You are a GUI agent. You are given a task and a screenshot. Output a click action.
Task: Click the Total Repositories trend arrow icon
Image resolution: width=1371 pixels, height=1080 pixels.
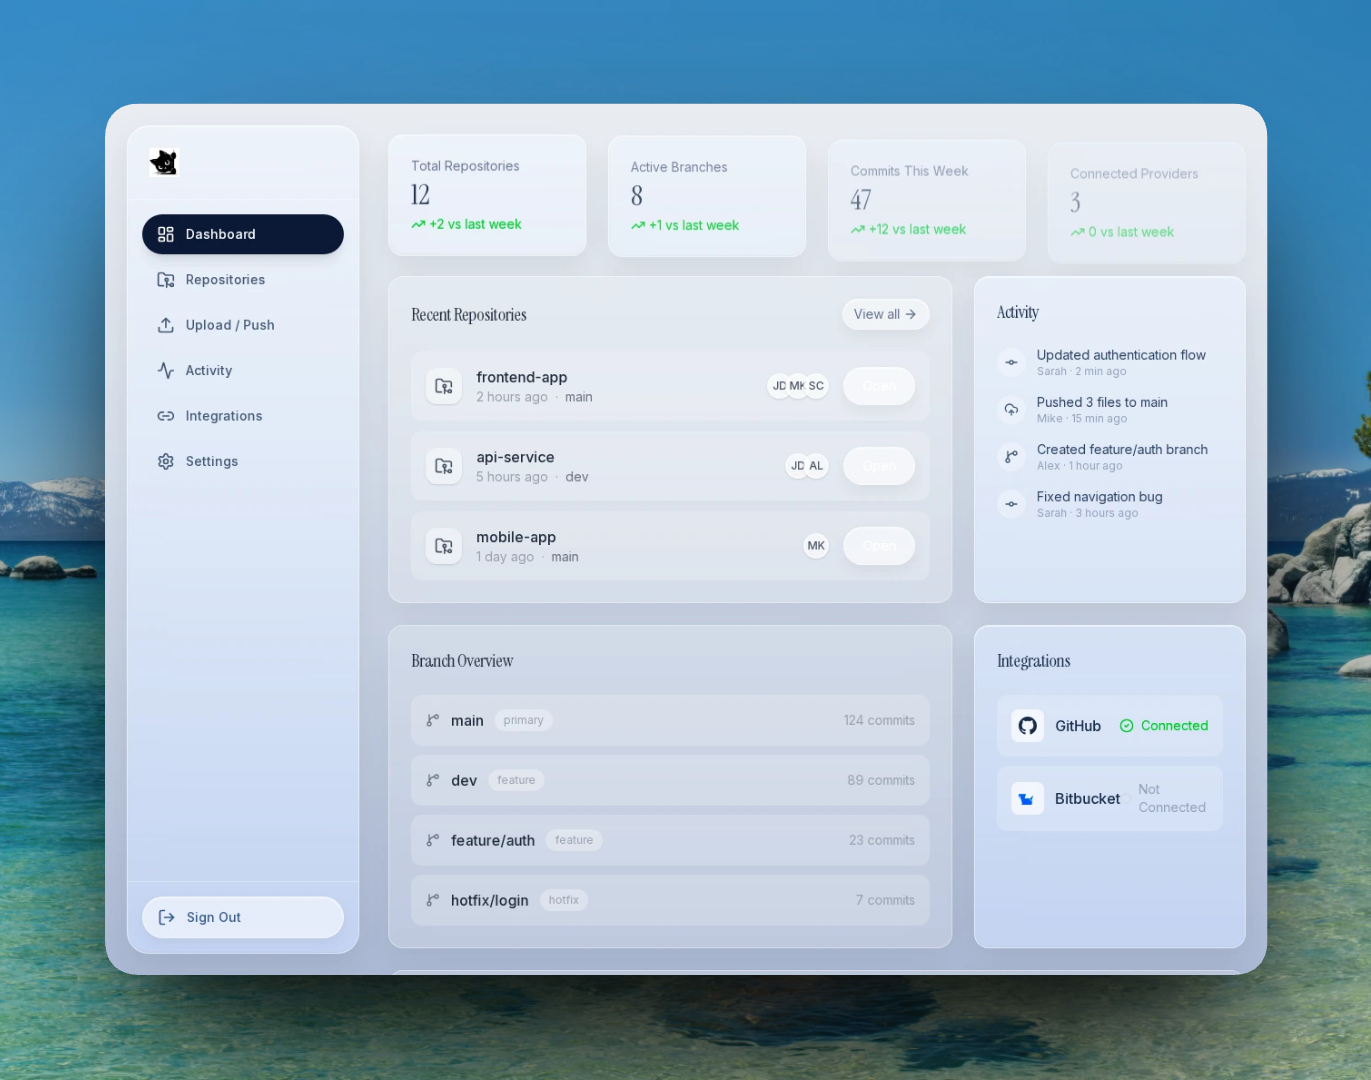[418, 225]
